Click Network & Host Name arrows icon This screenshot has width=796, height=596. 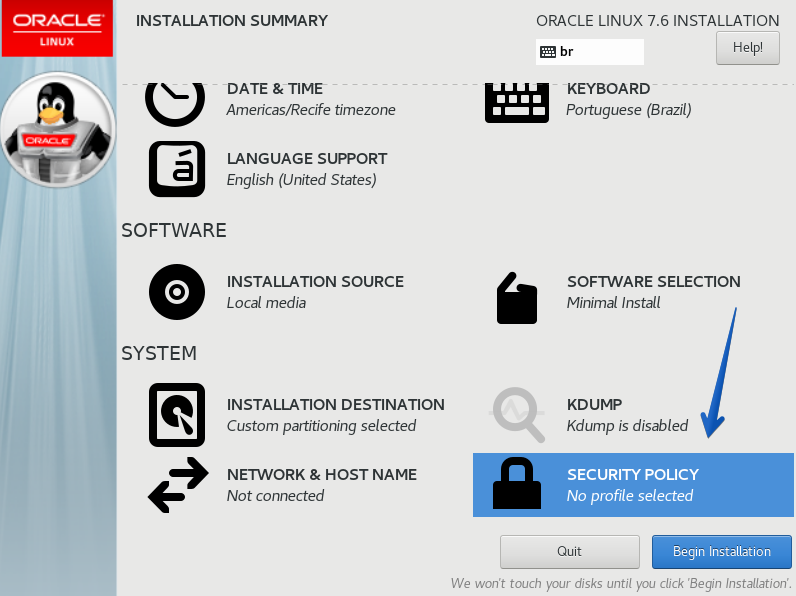tap(177, 484)
